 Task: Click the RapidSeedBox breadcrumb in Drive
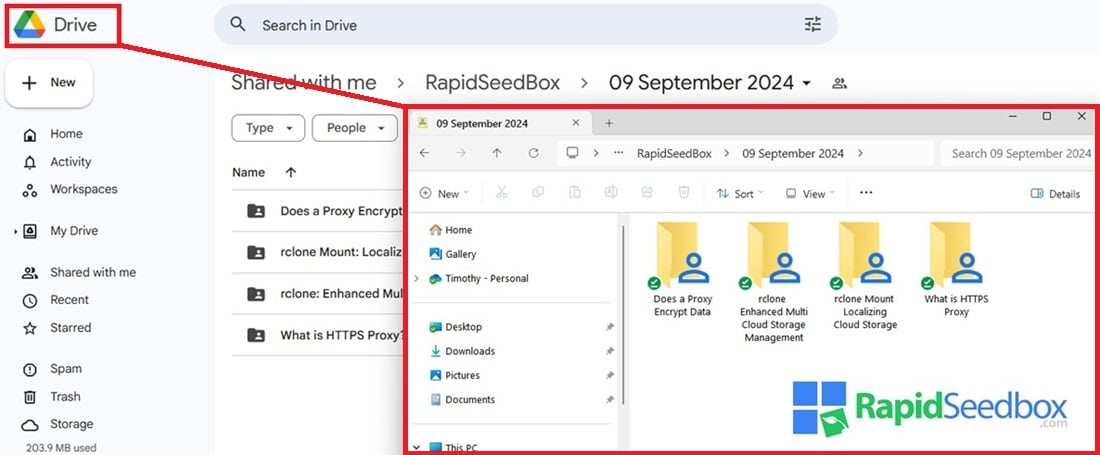pos(492,83)
